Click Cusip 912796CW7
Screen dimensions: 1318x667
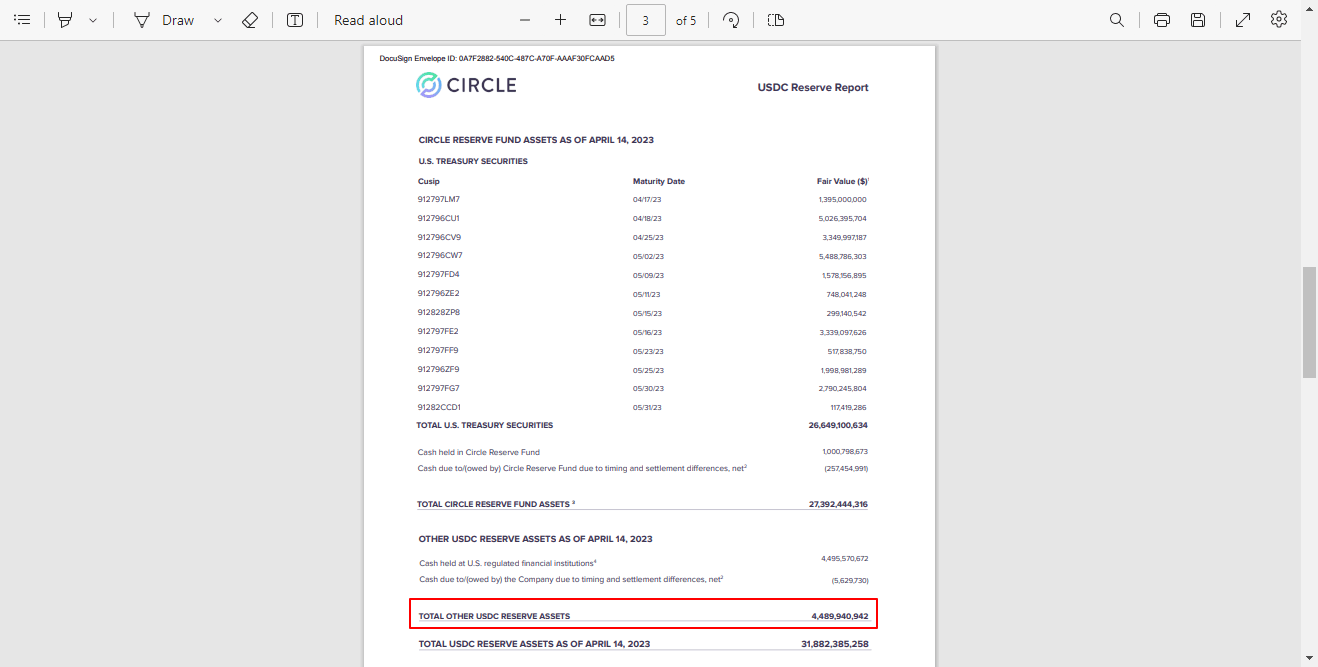tap(440, 255)
